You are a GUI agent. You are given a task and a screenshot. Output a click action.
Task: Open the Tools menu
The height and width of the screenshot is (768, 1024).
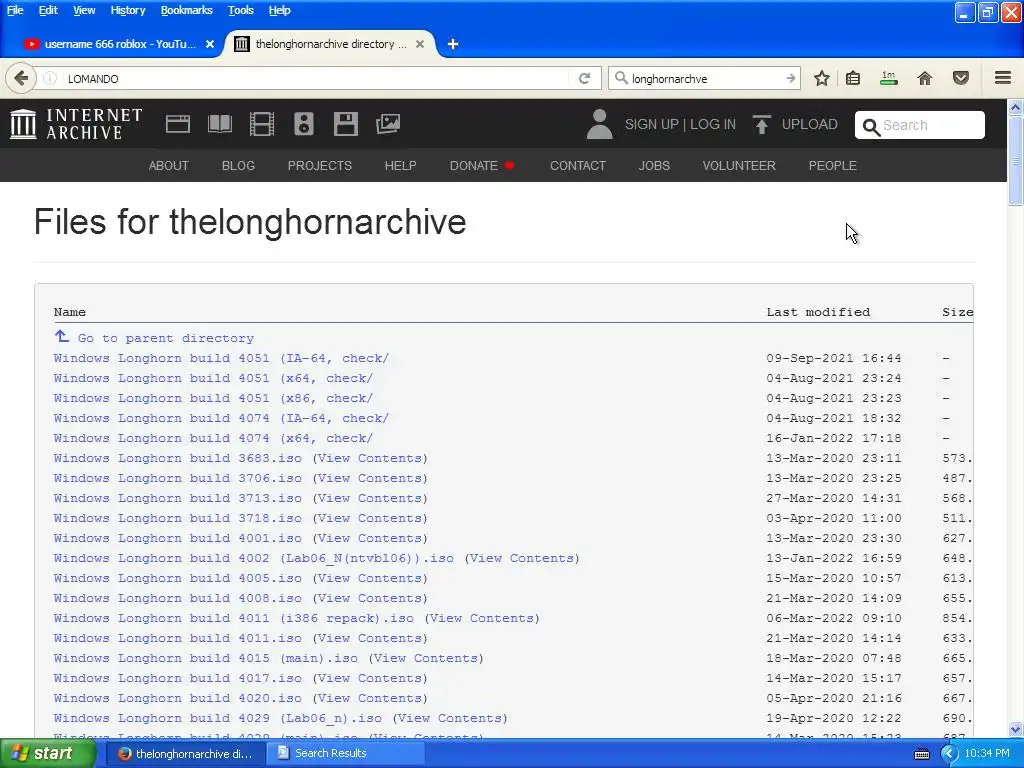coord(240,10)
